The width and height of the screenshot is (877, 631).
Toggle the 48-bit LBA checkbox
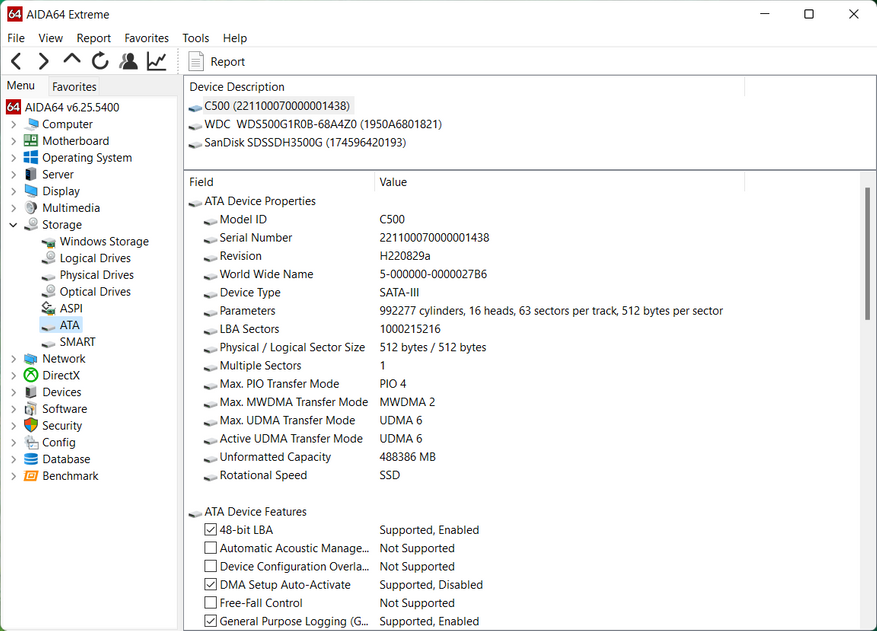[x=210, y=530]
